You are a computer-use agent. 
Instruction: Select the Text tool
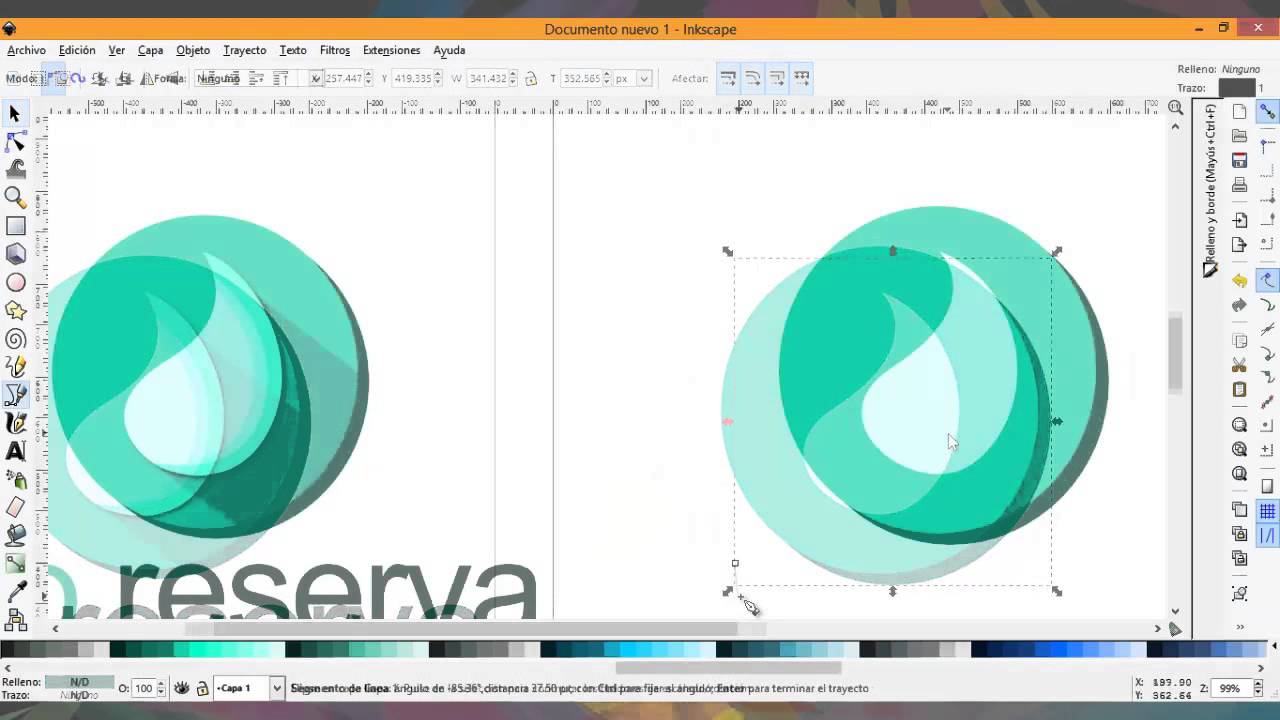[15, 452]
